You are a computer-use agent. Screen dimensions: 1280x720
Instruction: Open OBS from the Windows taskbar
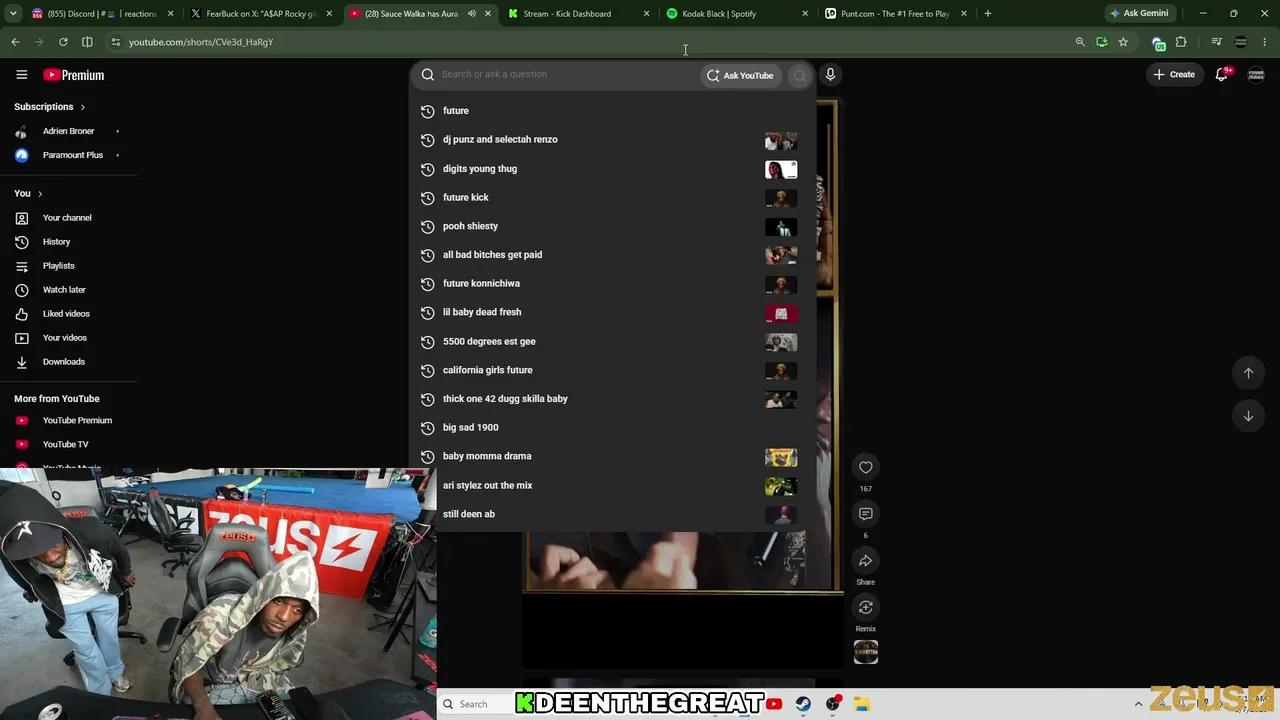click(x=833, y=704)
